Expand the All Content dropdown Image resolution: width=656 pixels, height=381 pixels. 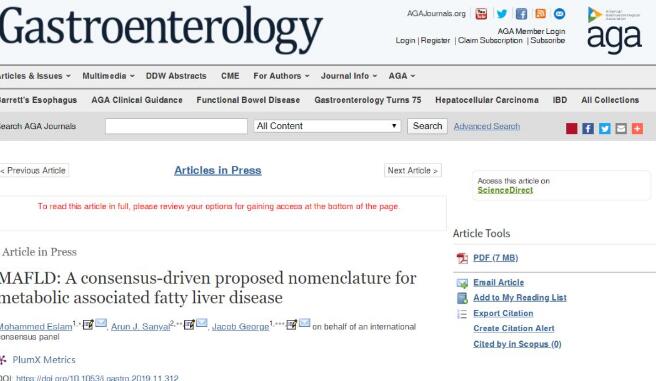[327, 126]
